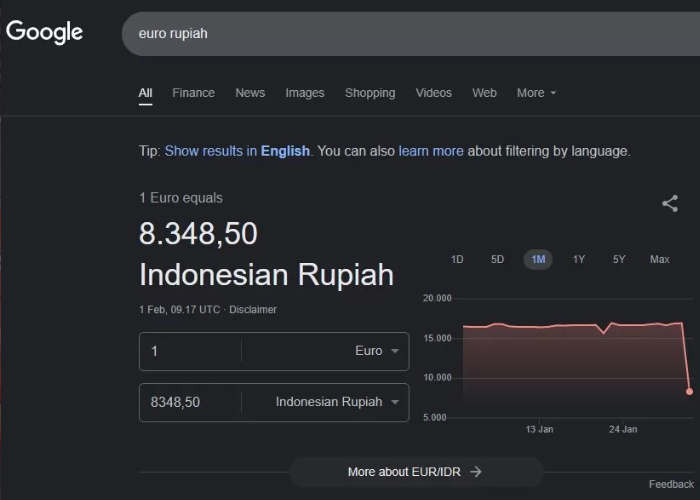
Task: Open the Euro currency dropdown
Action: [x=377, y=351]
